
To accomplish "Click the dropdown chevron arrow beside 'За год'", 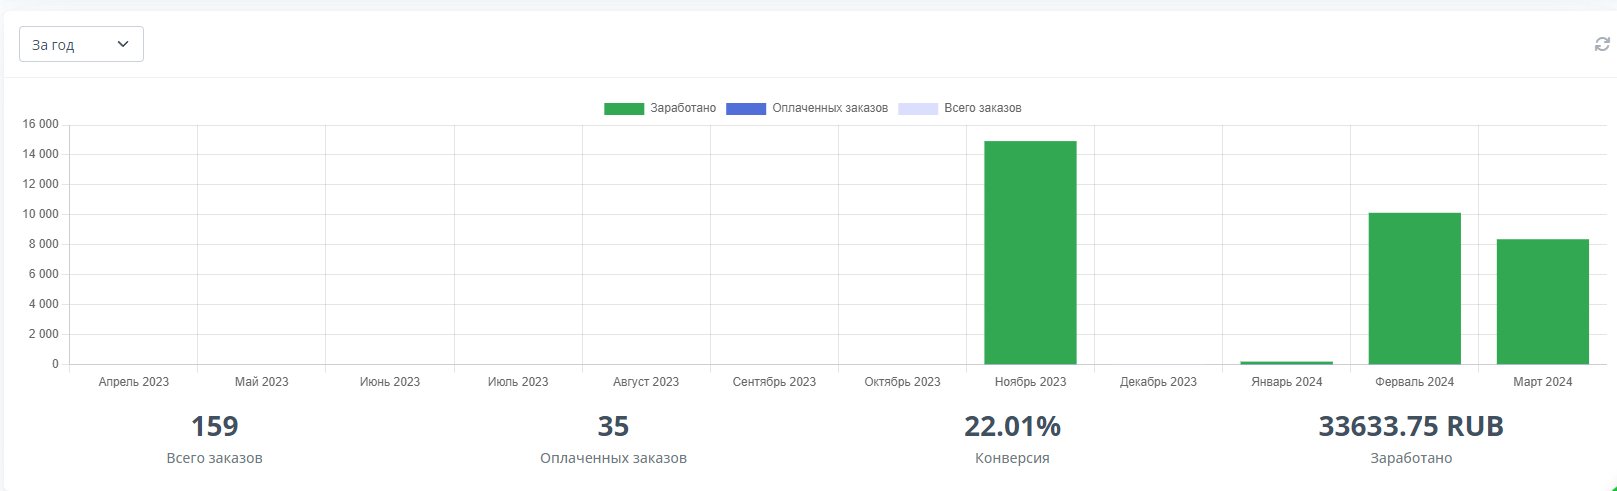I will pyautogui.click(x=123, y=44).
